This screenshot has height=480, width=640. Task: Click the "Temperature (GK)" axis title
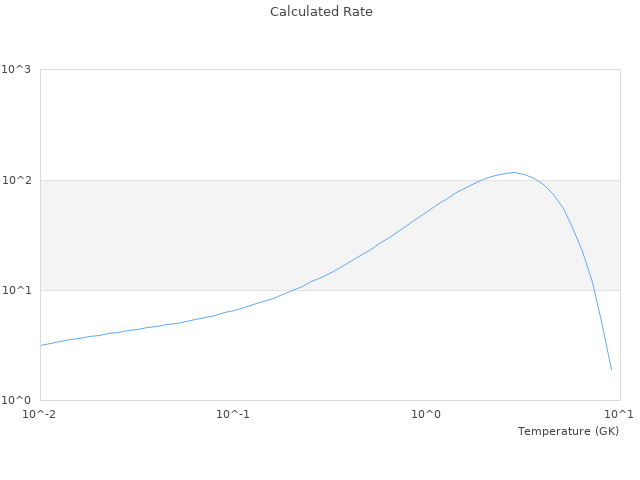(x=568, y=431)
